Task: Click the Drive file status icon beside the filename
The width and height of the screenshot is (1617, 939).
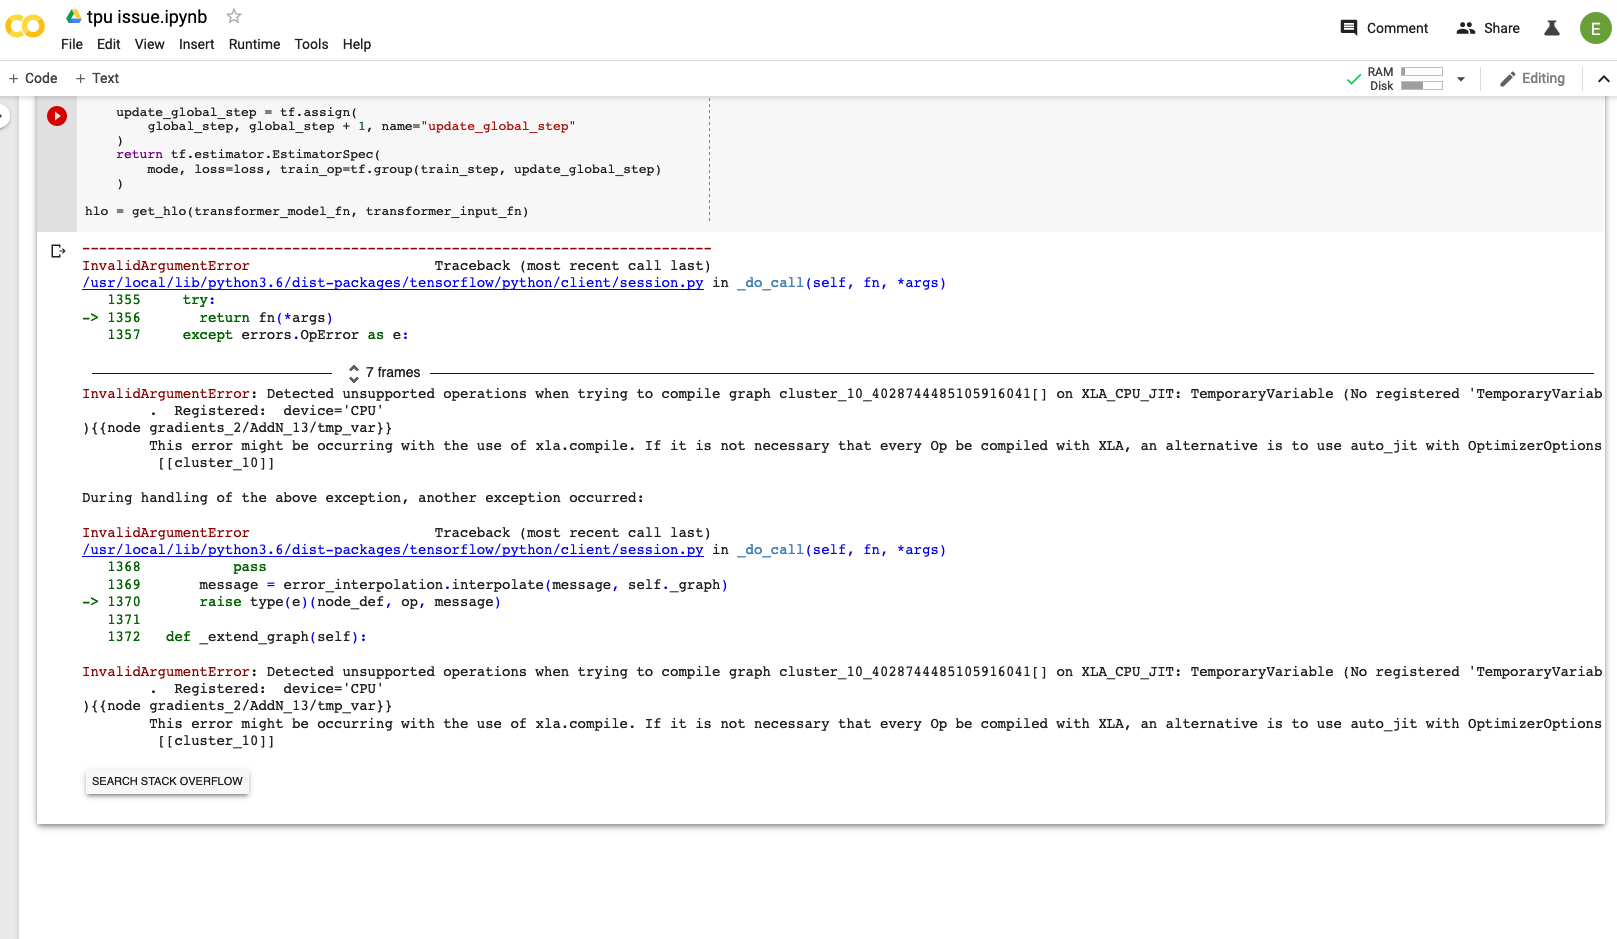Action: (x=73, y=16)
